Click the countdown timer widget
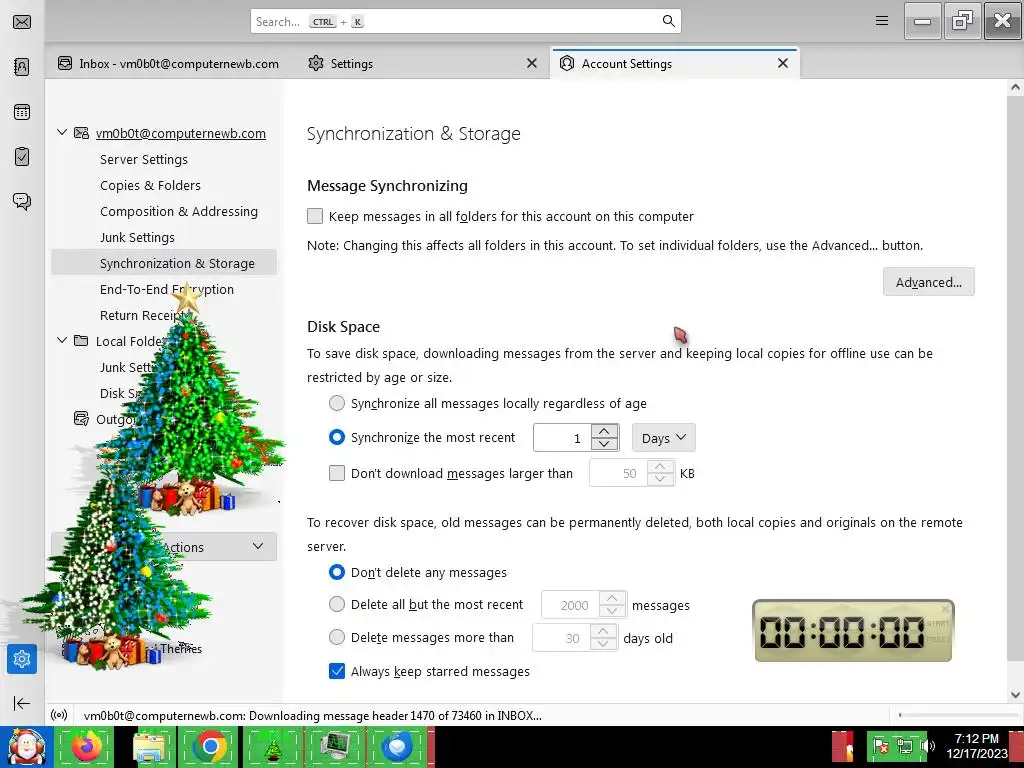Screen dimensions: 1024x768 [x=853, y=631]
